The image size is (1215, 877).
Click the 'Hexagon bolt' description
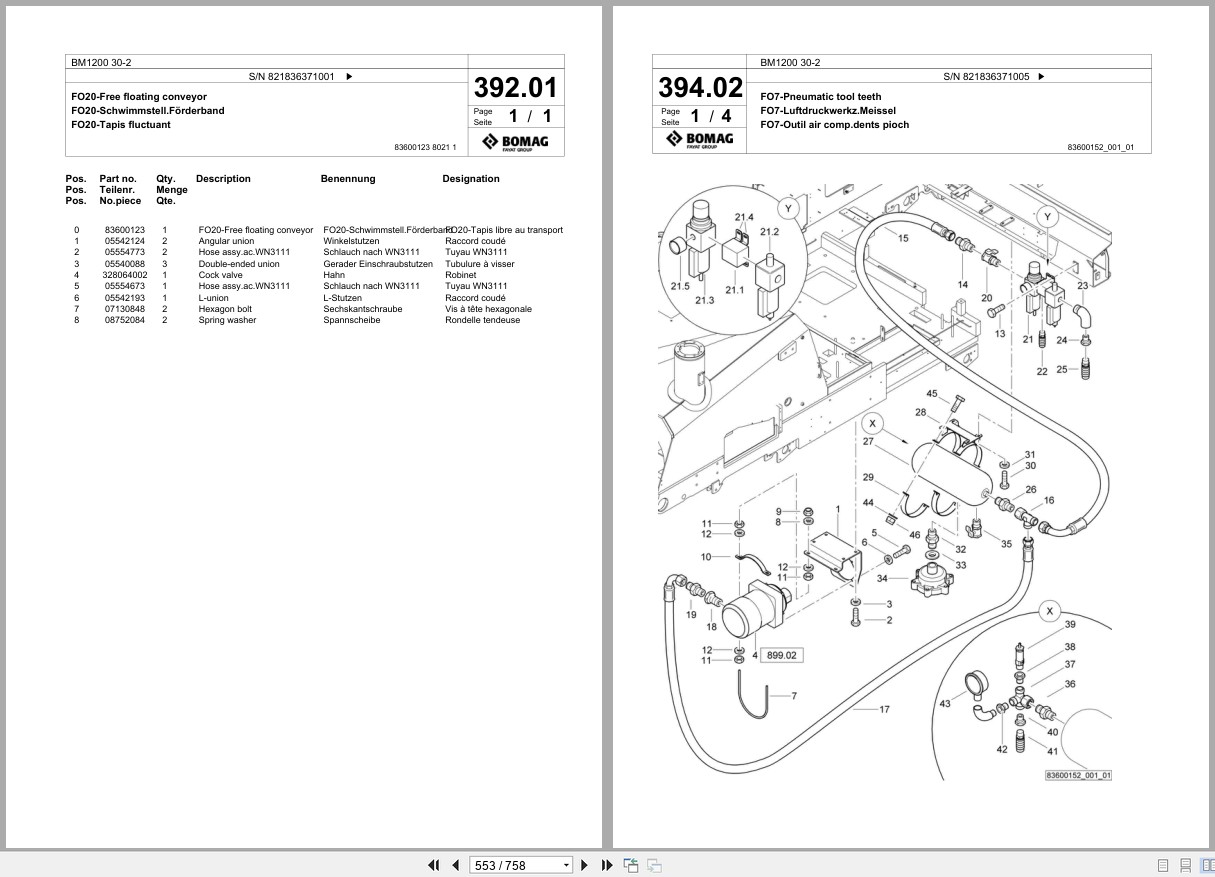[225, 309]
